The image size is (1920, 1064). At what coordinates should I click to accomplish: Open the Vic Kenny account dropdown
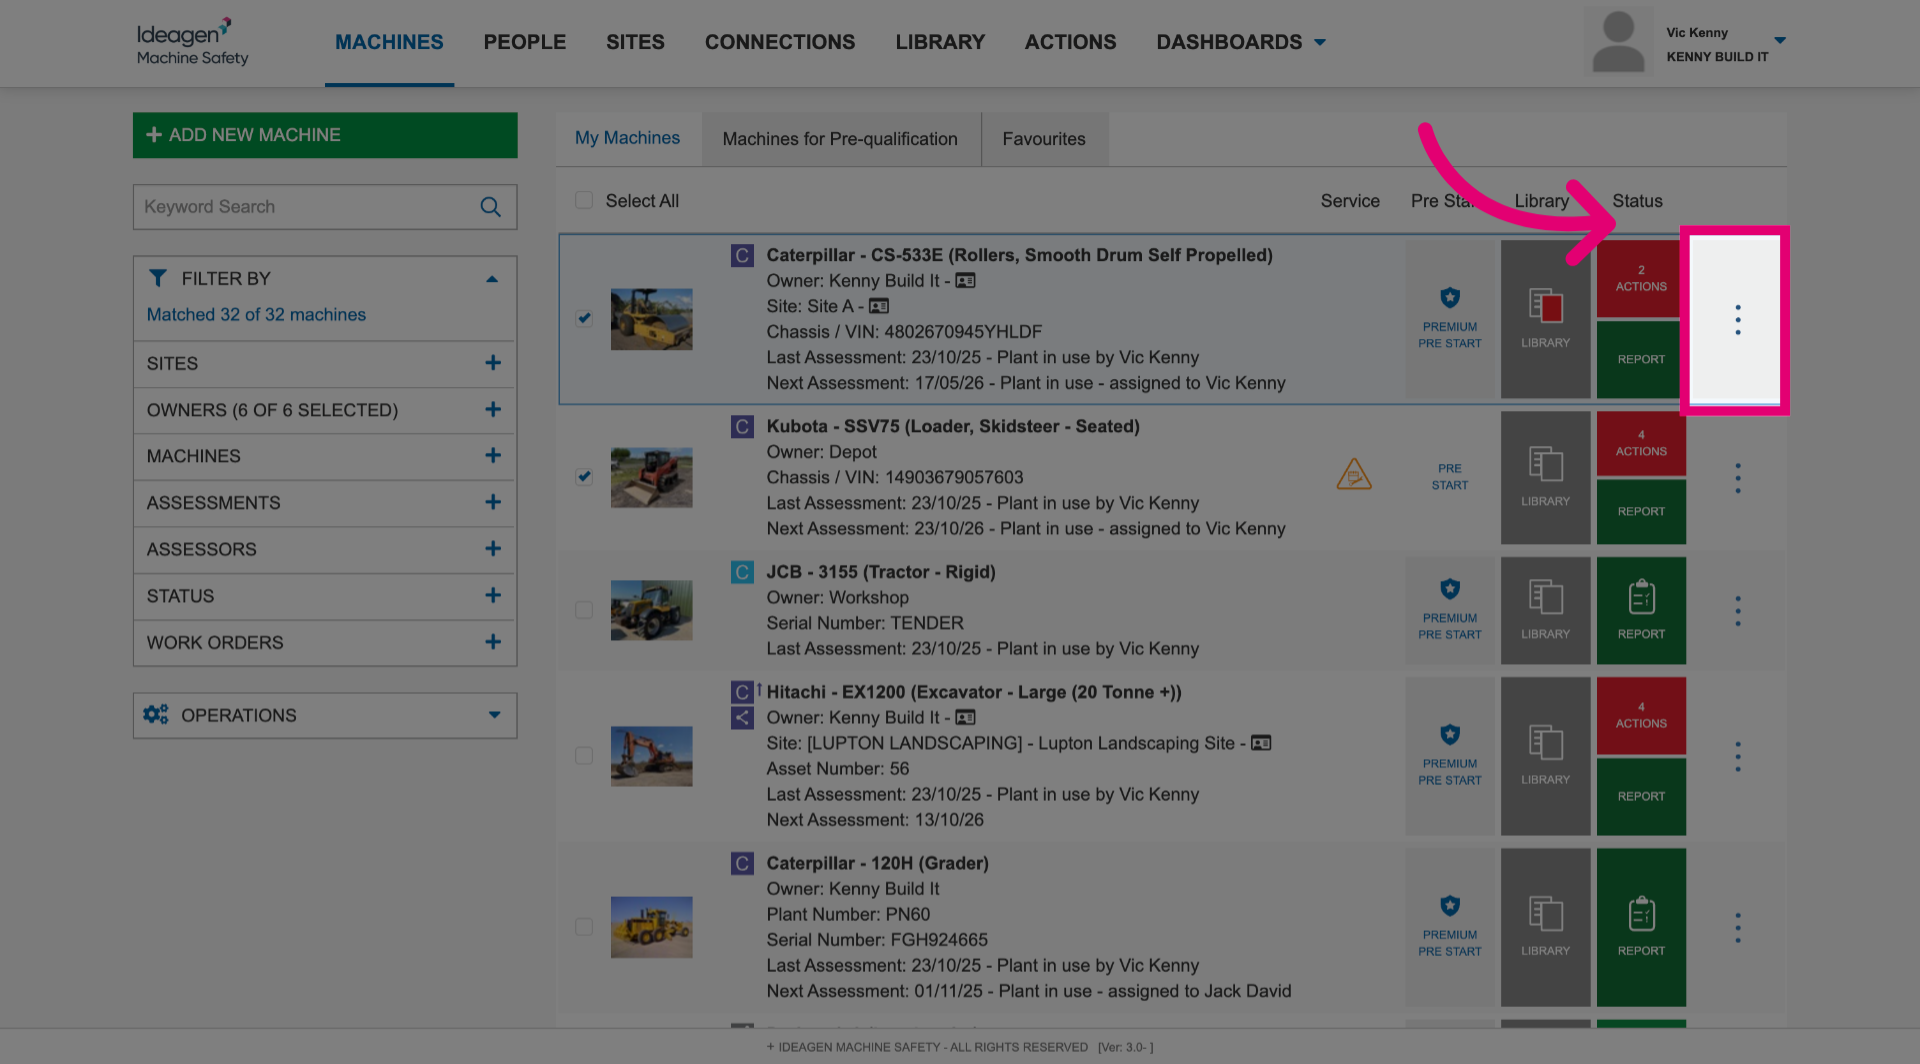click(x=1779, y=41)
